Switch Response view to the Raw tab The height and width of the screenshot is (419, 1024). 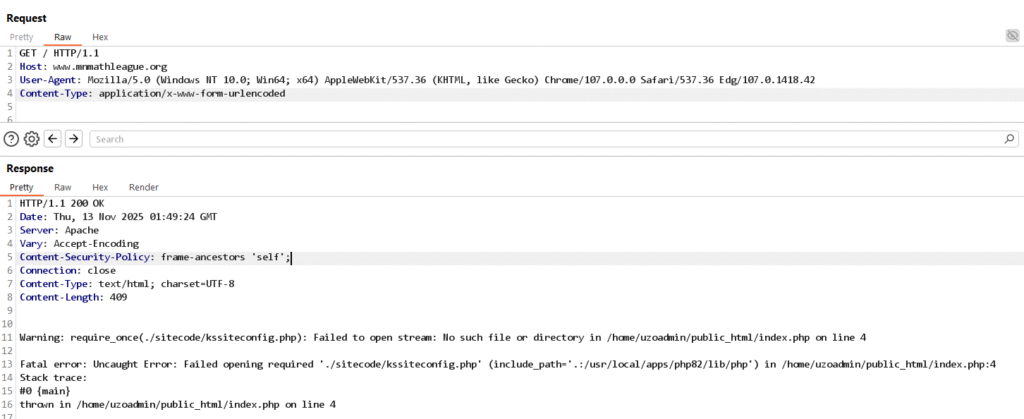click(x=62, y=187)
